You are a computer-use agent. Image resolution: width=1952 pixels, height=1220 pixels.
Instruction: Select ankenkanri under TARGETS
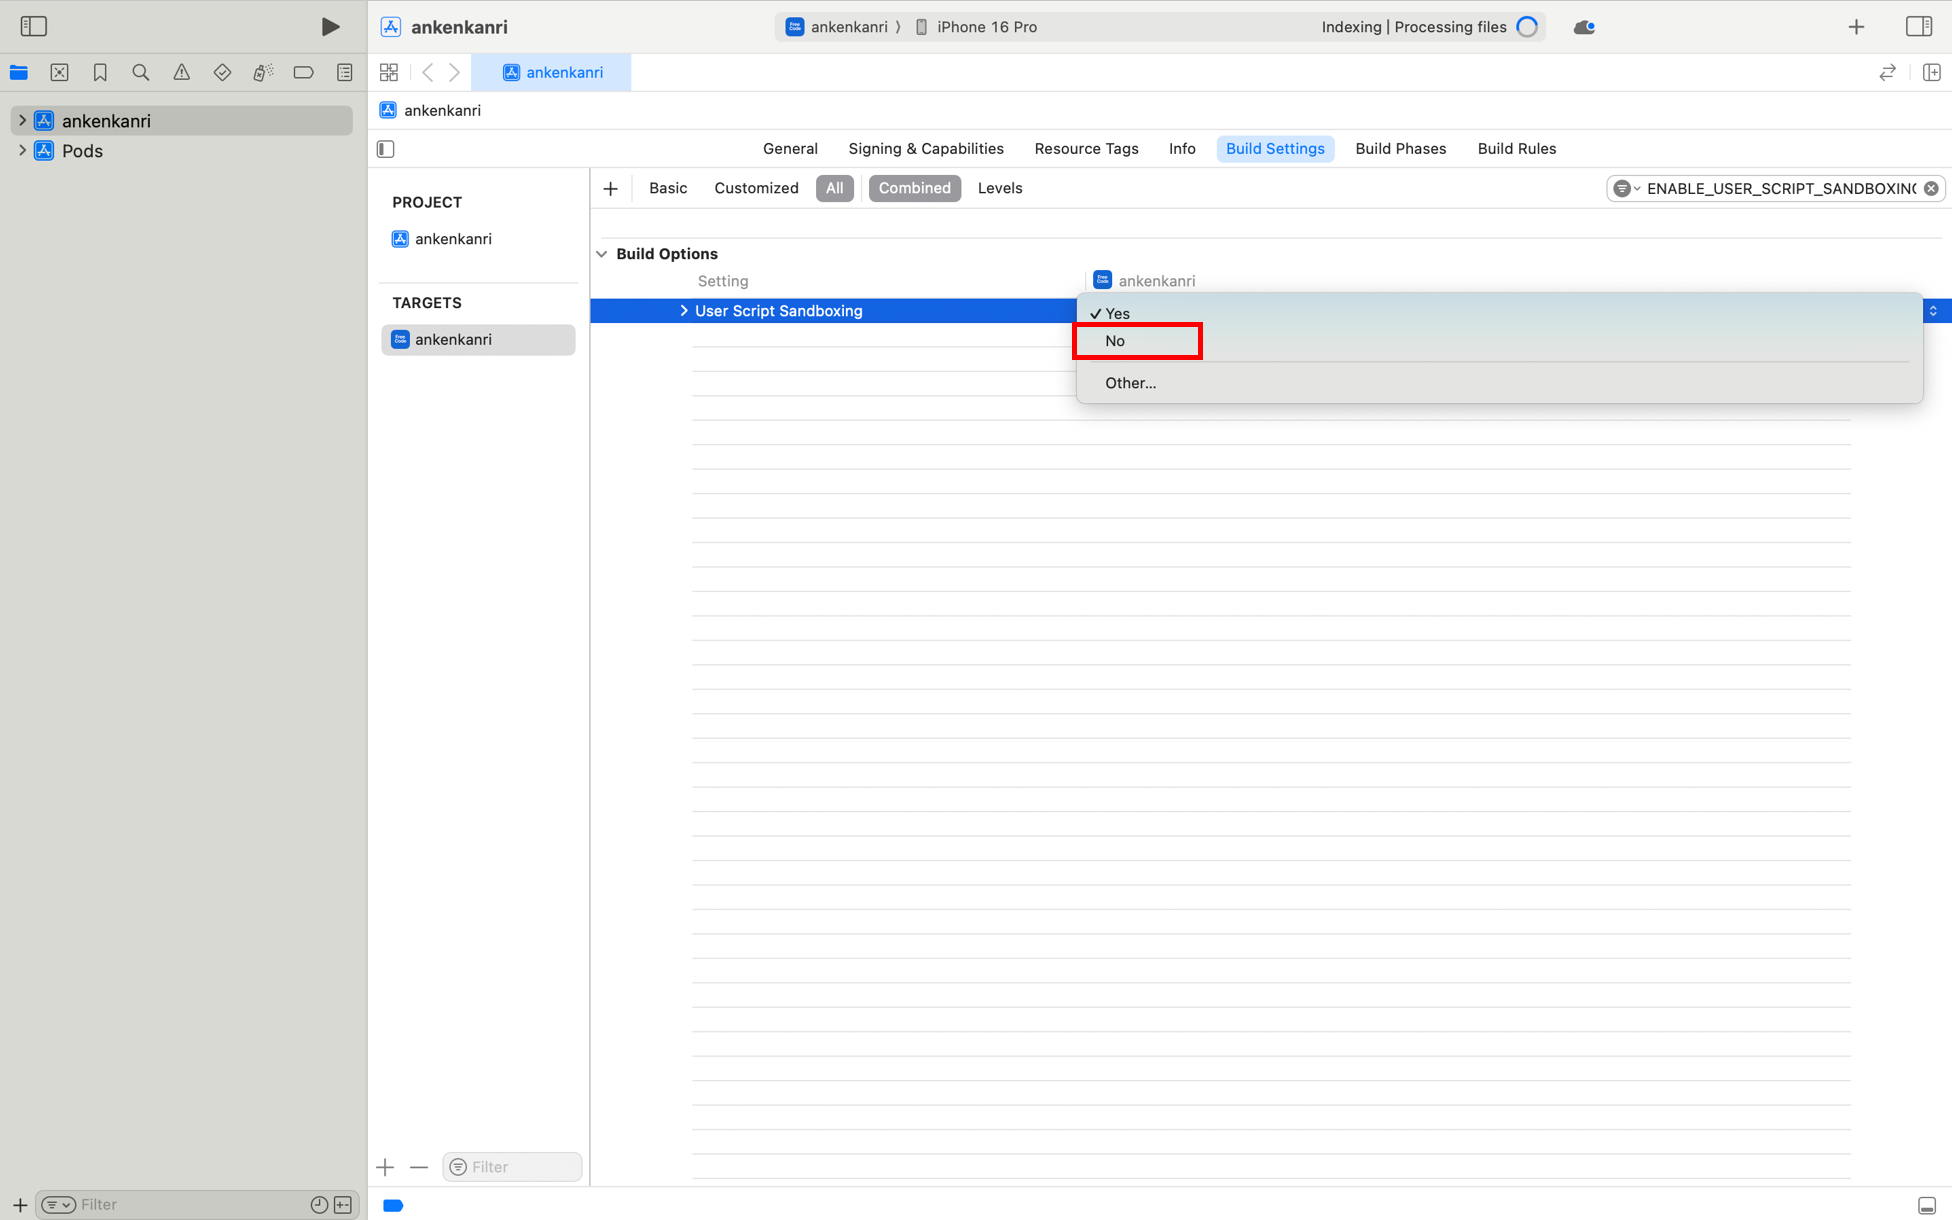click(x=478, y=340)
